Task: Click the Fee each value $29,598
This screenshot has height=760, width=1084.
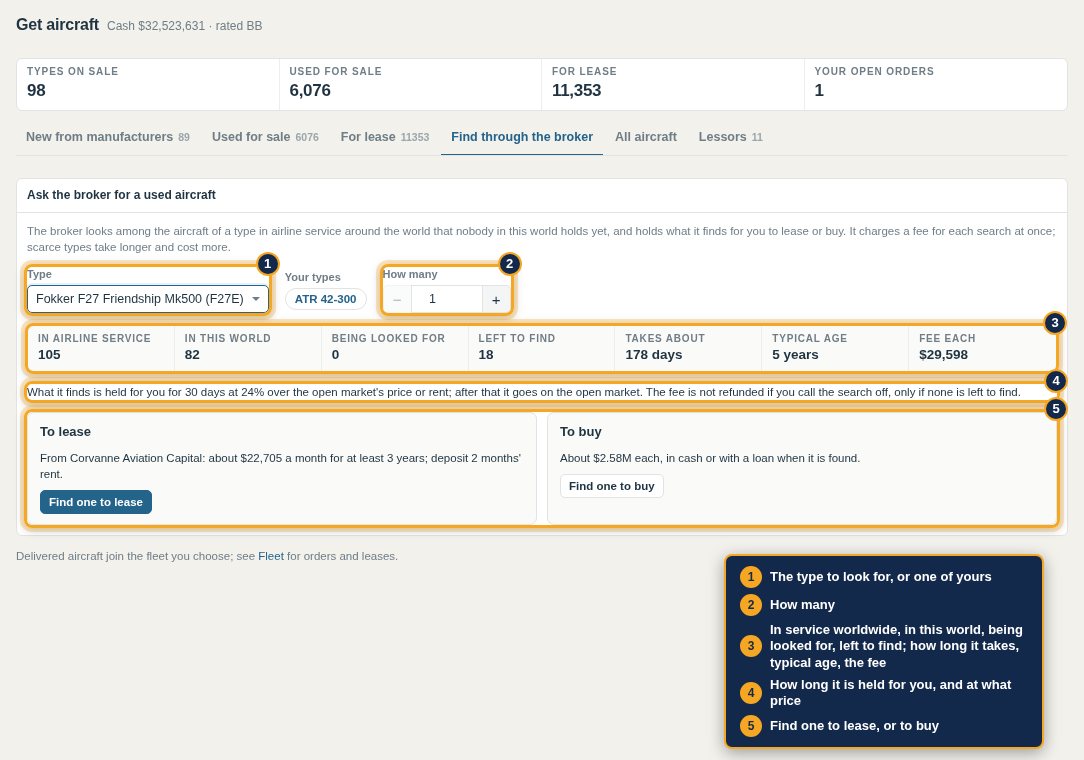Action: tap(944, 355)
